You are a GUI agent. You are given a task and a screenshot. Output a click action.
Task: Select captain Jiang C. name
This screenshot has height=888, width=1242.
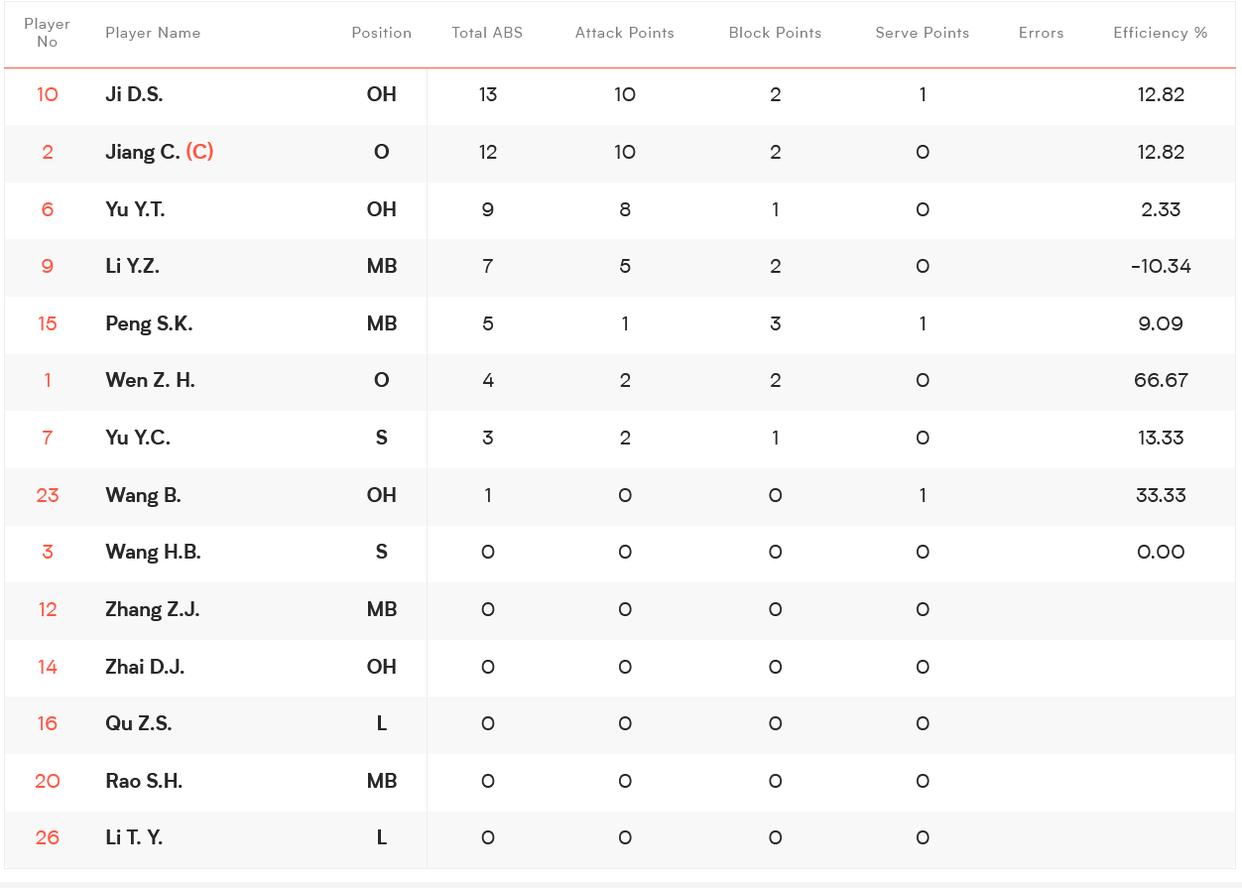pyautogui.click(x=142, y=152)
